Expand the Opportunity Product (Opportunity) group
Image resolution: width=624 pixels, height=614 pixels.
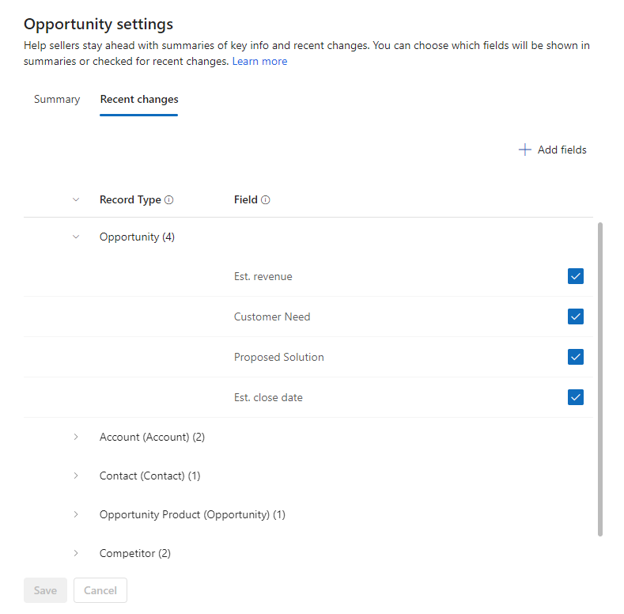click(x=76, y=515)
